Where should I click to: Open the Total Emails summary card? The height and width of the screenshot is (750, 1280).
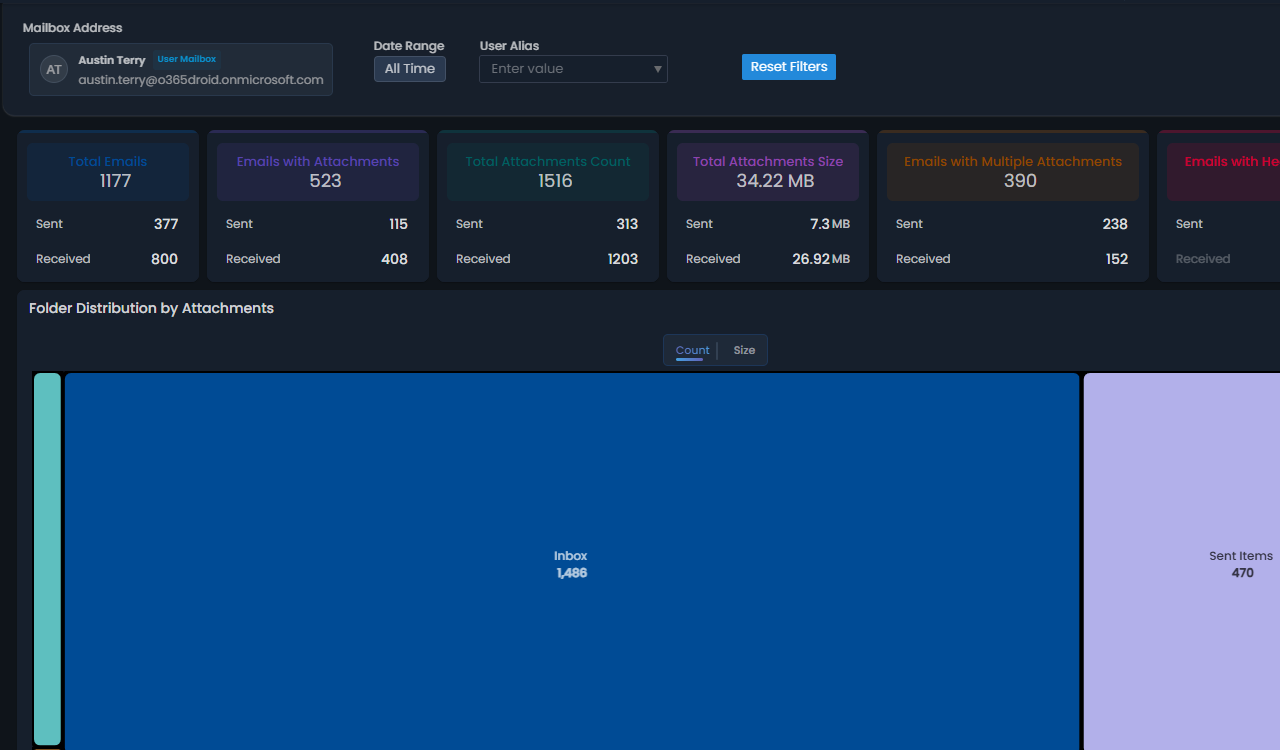click(107, 205)
